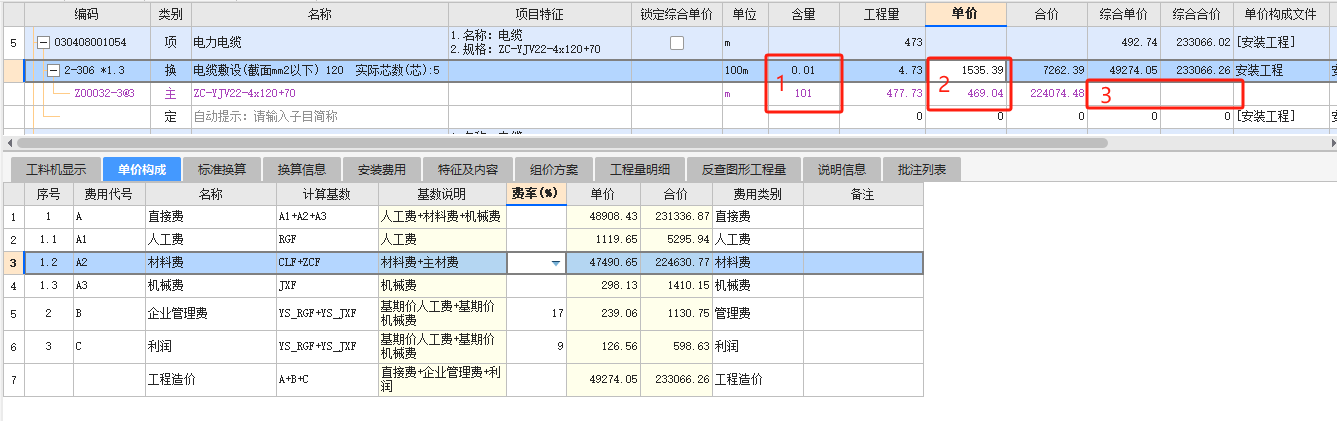This screenshot has height=421, width=1337.
Task: Click the 自动提示：请输入子目简称 input cell
Action: tap(319, 116)
